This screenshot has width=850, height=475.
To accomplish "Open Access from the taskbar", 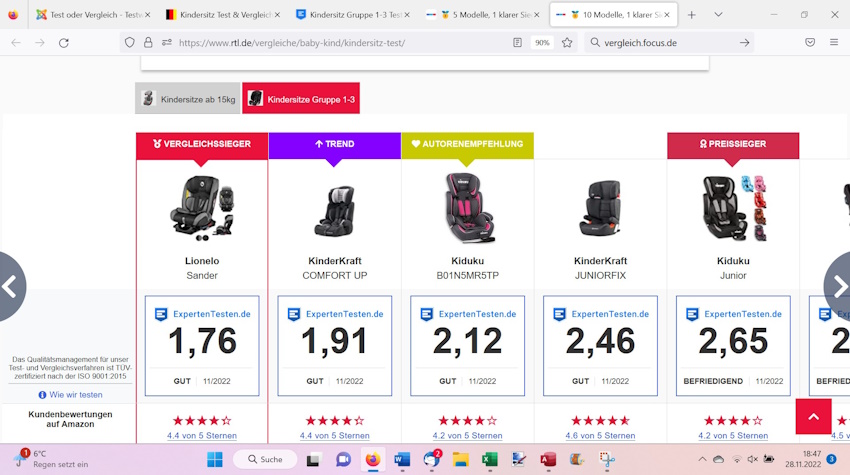I will (548, 459).
